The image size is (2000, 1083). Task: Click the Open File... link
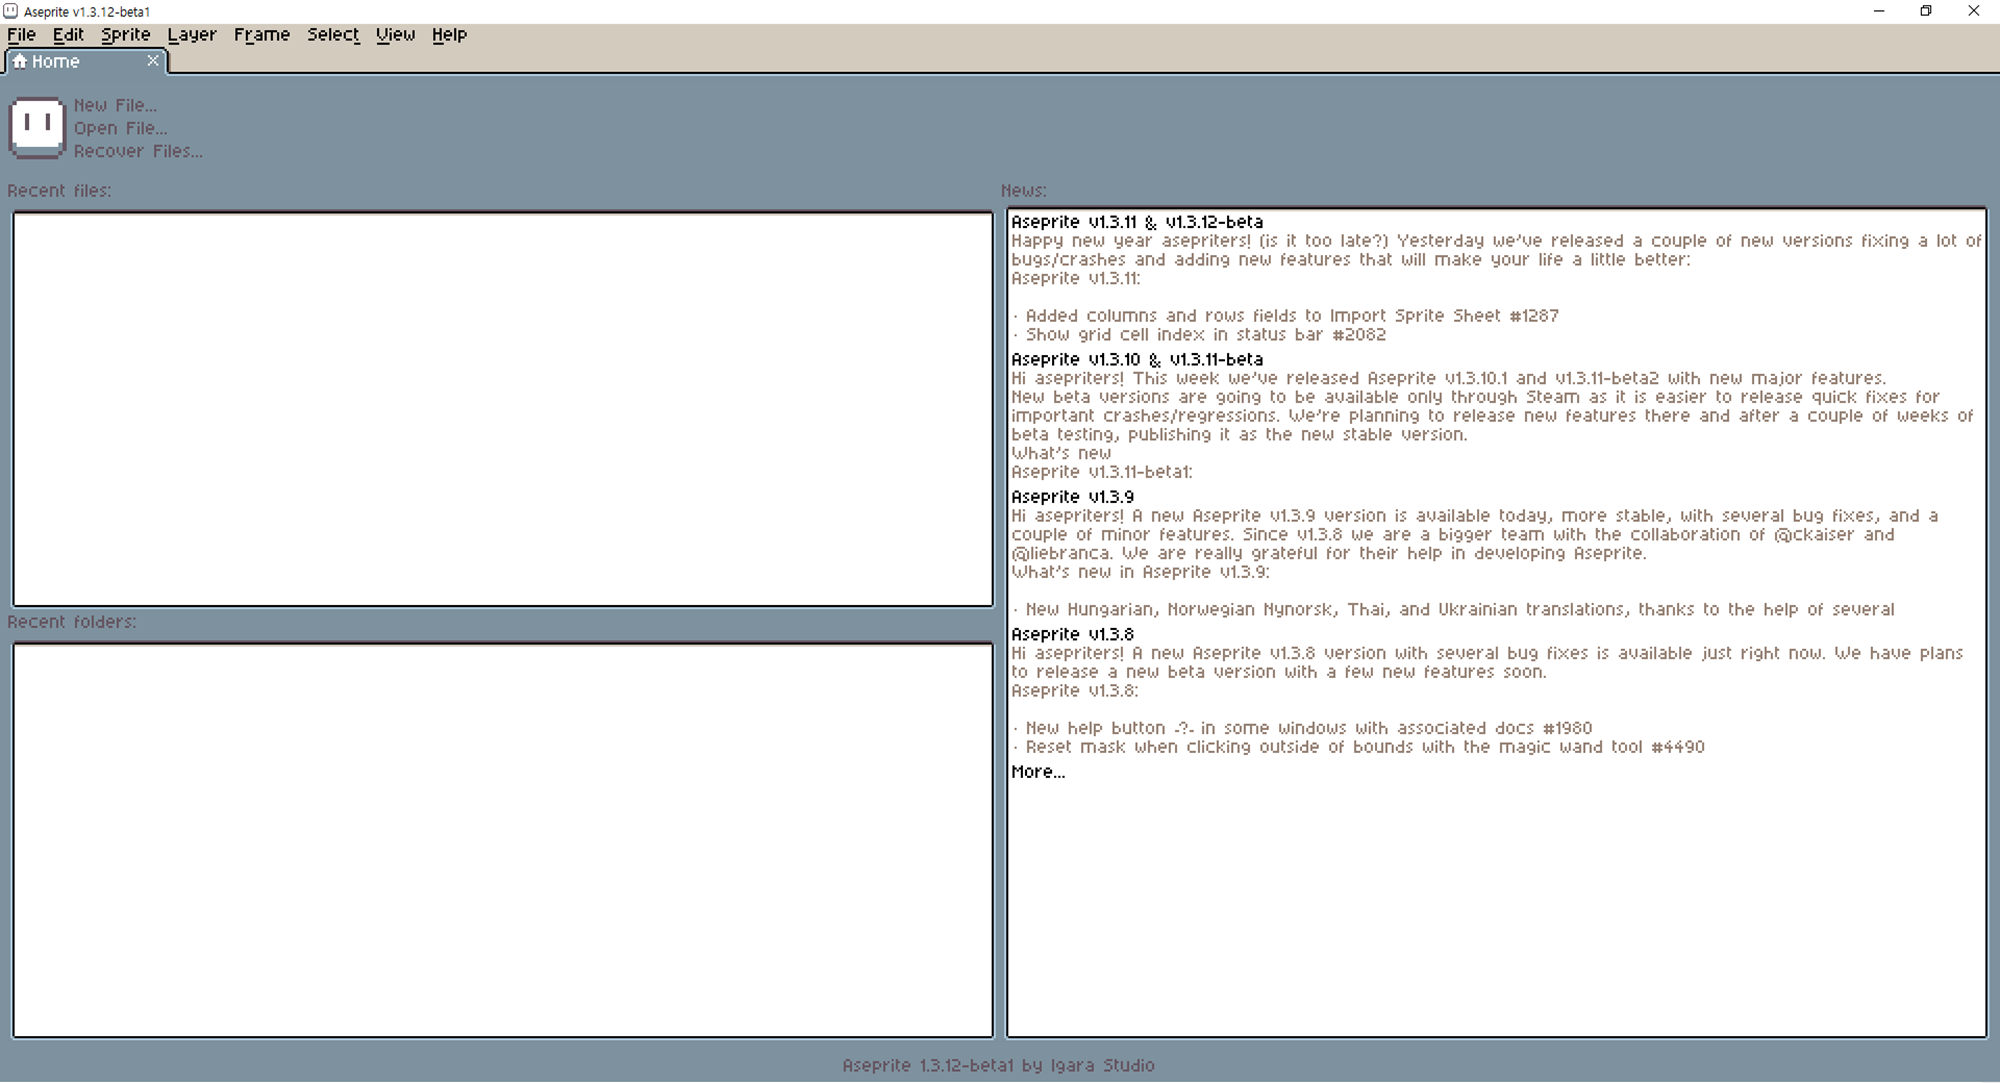(x=120, y=128)
